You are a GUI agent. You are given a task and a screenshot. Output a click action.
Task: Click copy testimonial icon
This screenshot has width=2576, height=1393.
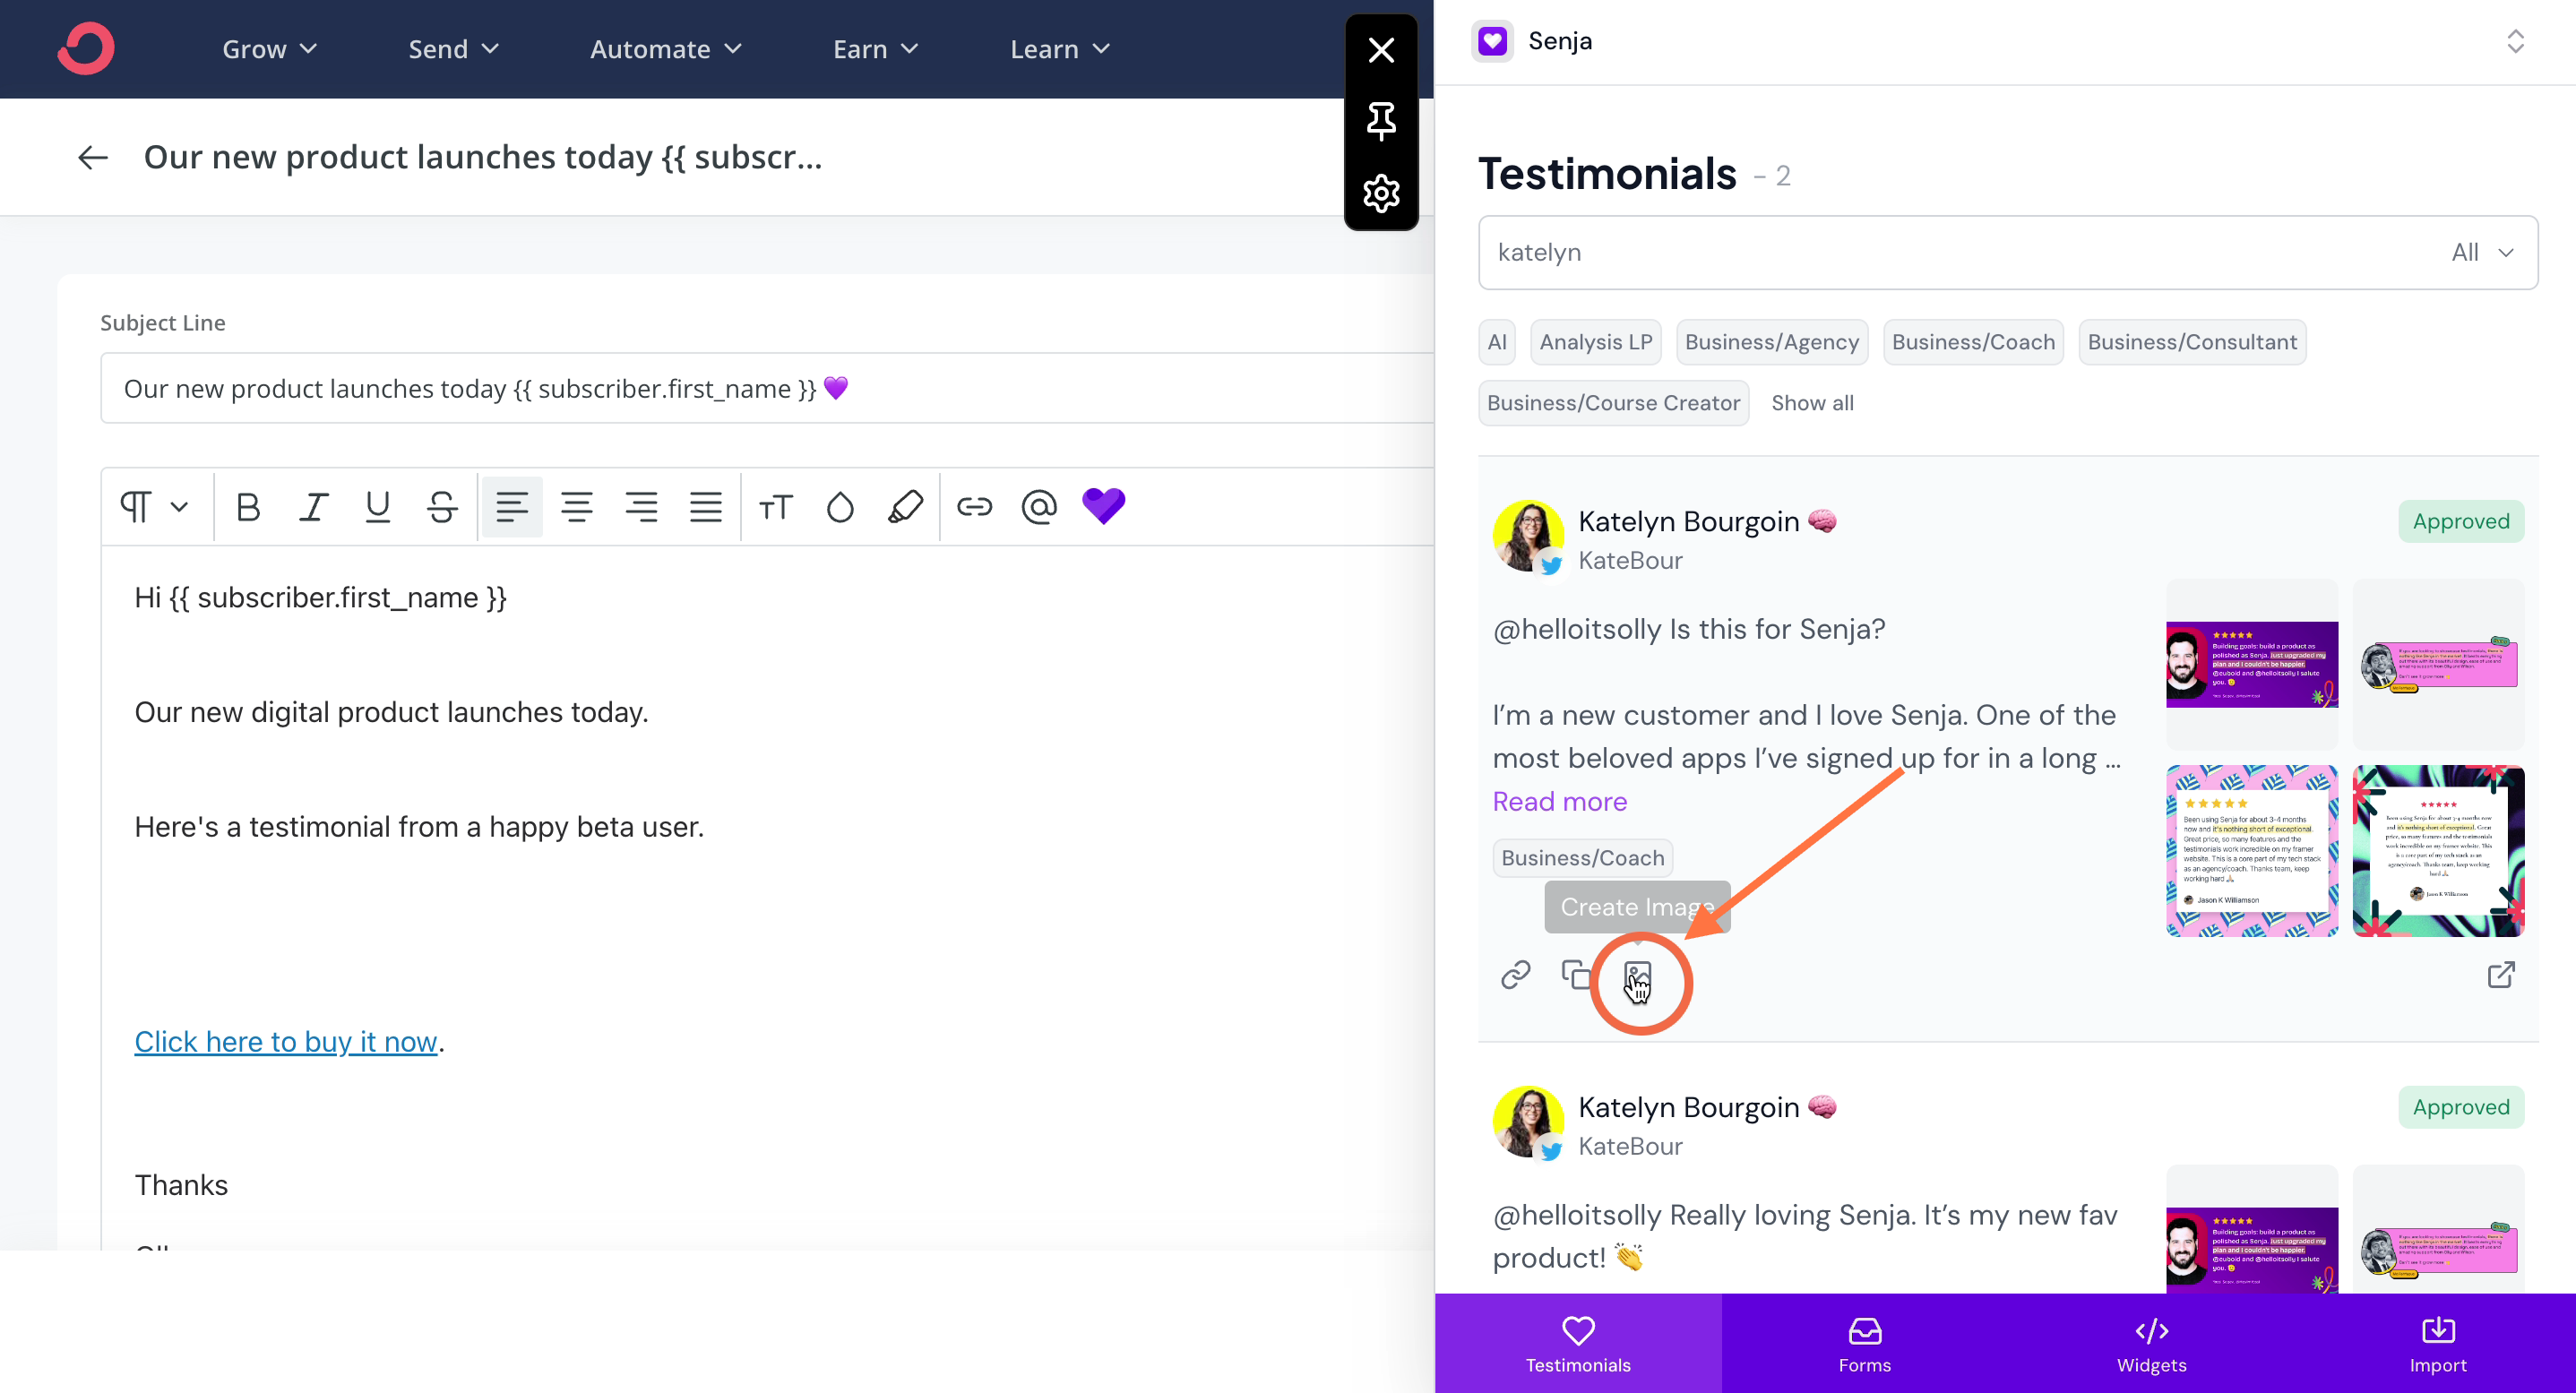tap(1576, 974)
